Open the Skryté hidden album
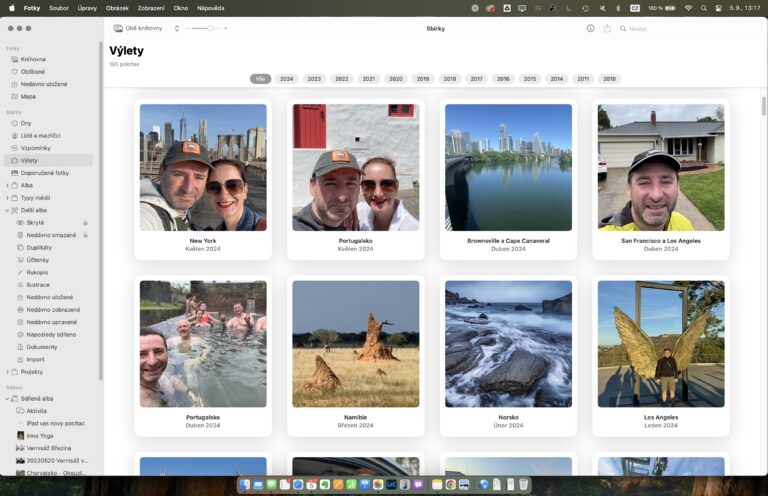 (35, 223)
